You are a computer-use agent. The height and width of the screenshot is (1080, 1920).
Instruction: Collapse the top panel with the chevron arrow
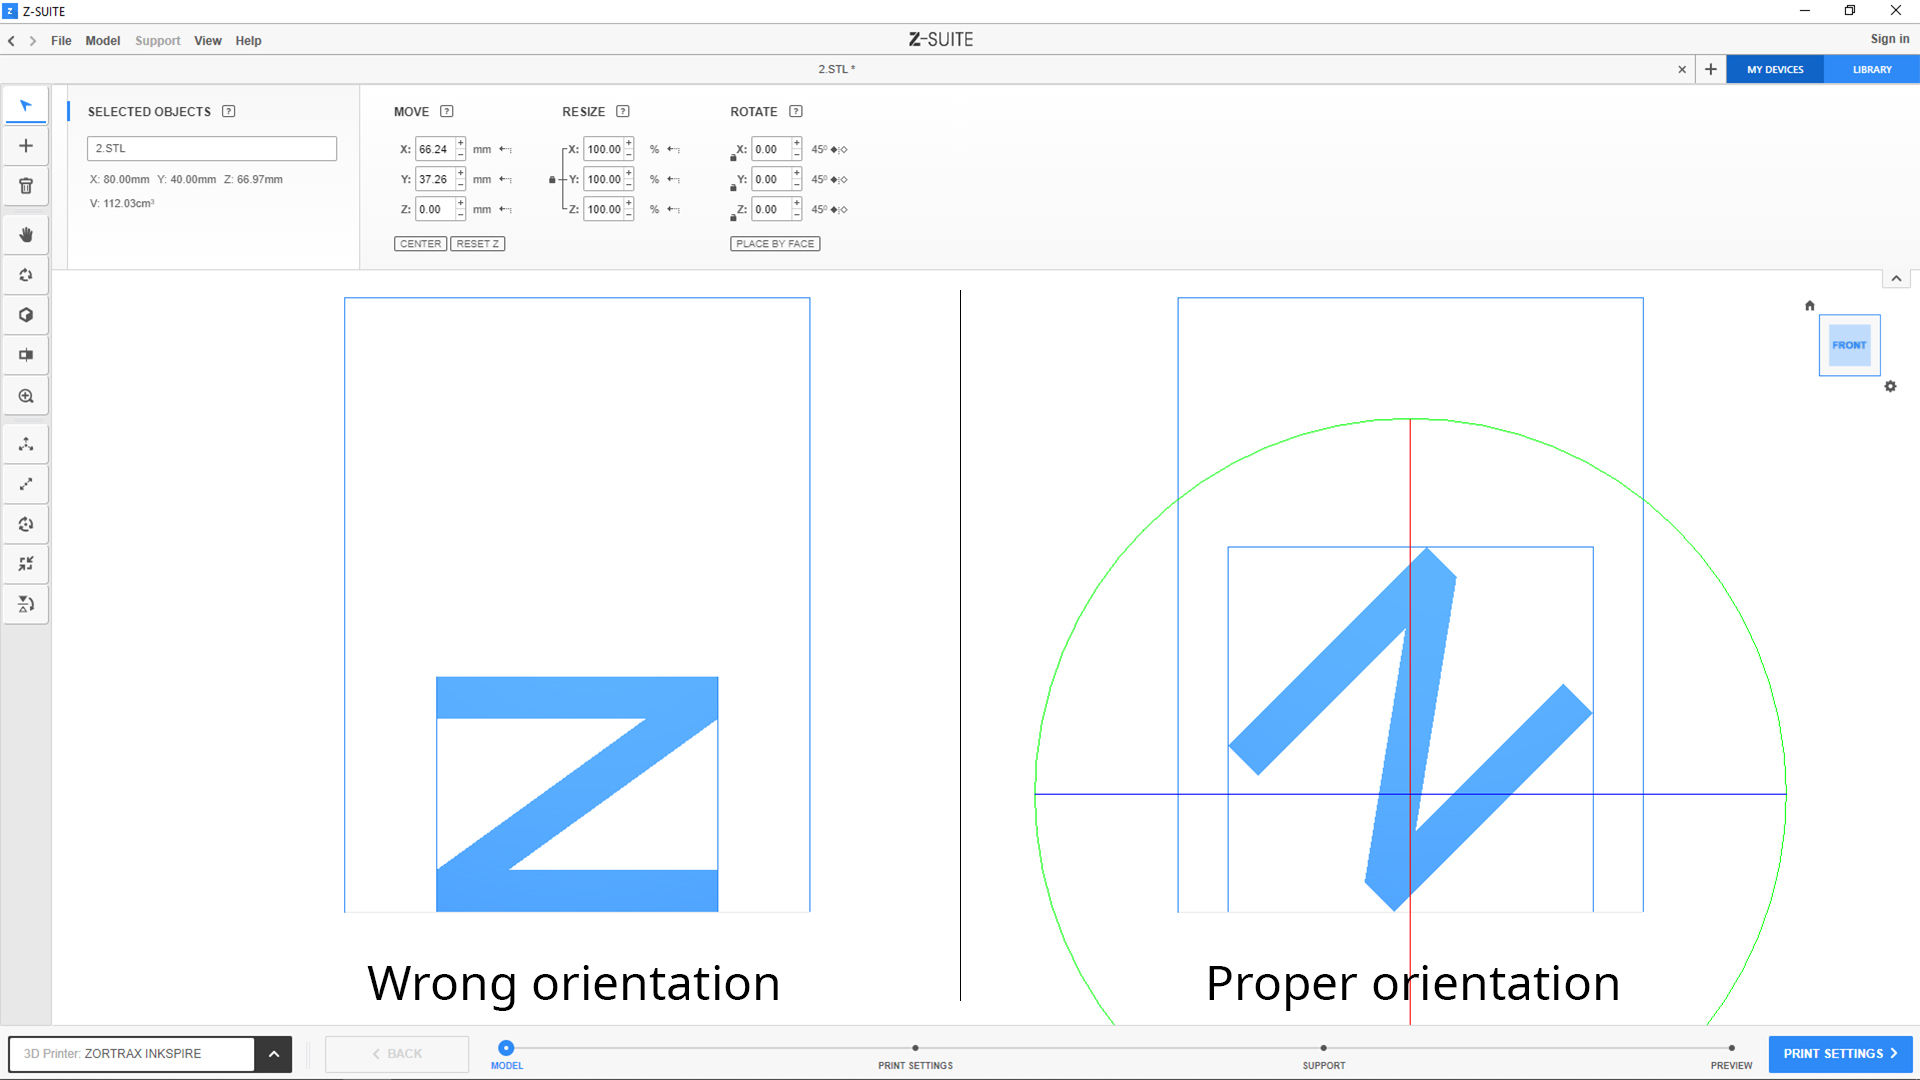point(1896,279)
